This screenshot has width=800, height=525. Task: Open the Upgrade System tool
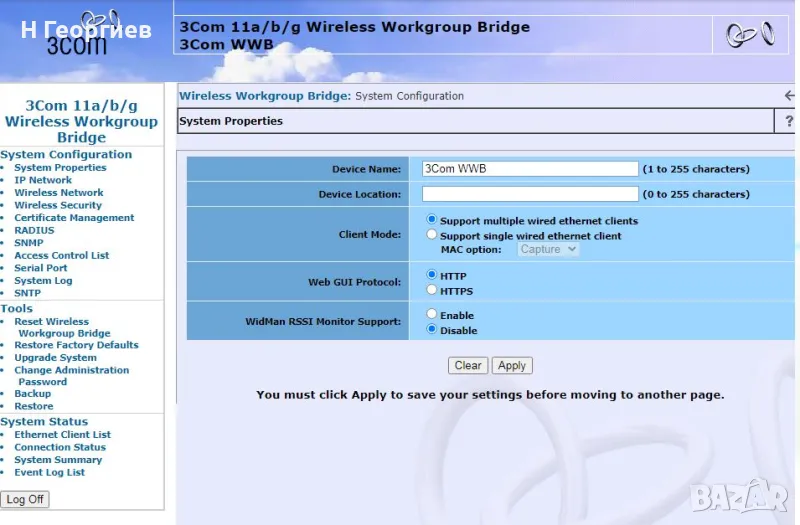(x=55, y=358)
